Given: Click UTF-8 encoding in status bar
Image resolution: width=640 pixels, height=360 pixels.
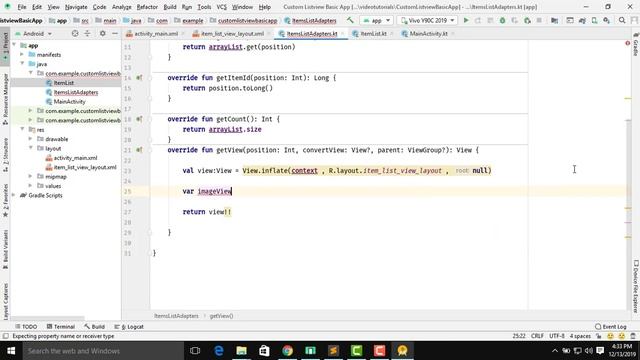Looking at the screenshot, I should click(x=557, y=336).
